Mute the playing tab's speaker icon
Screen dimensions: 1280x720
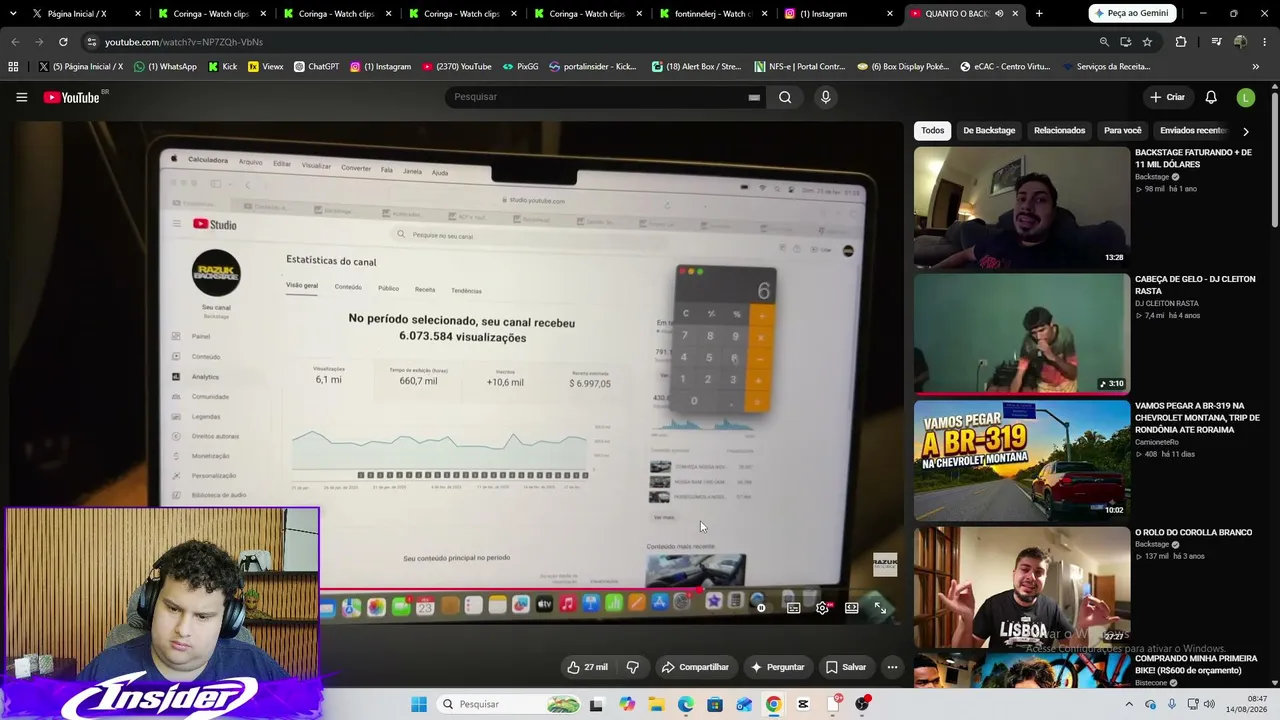click(998, 14)
